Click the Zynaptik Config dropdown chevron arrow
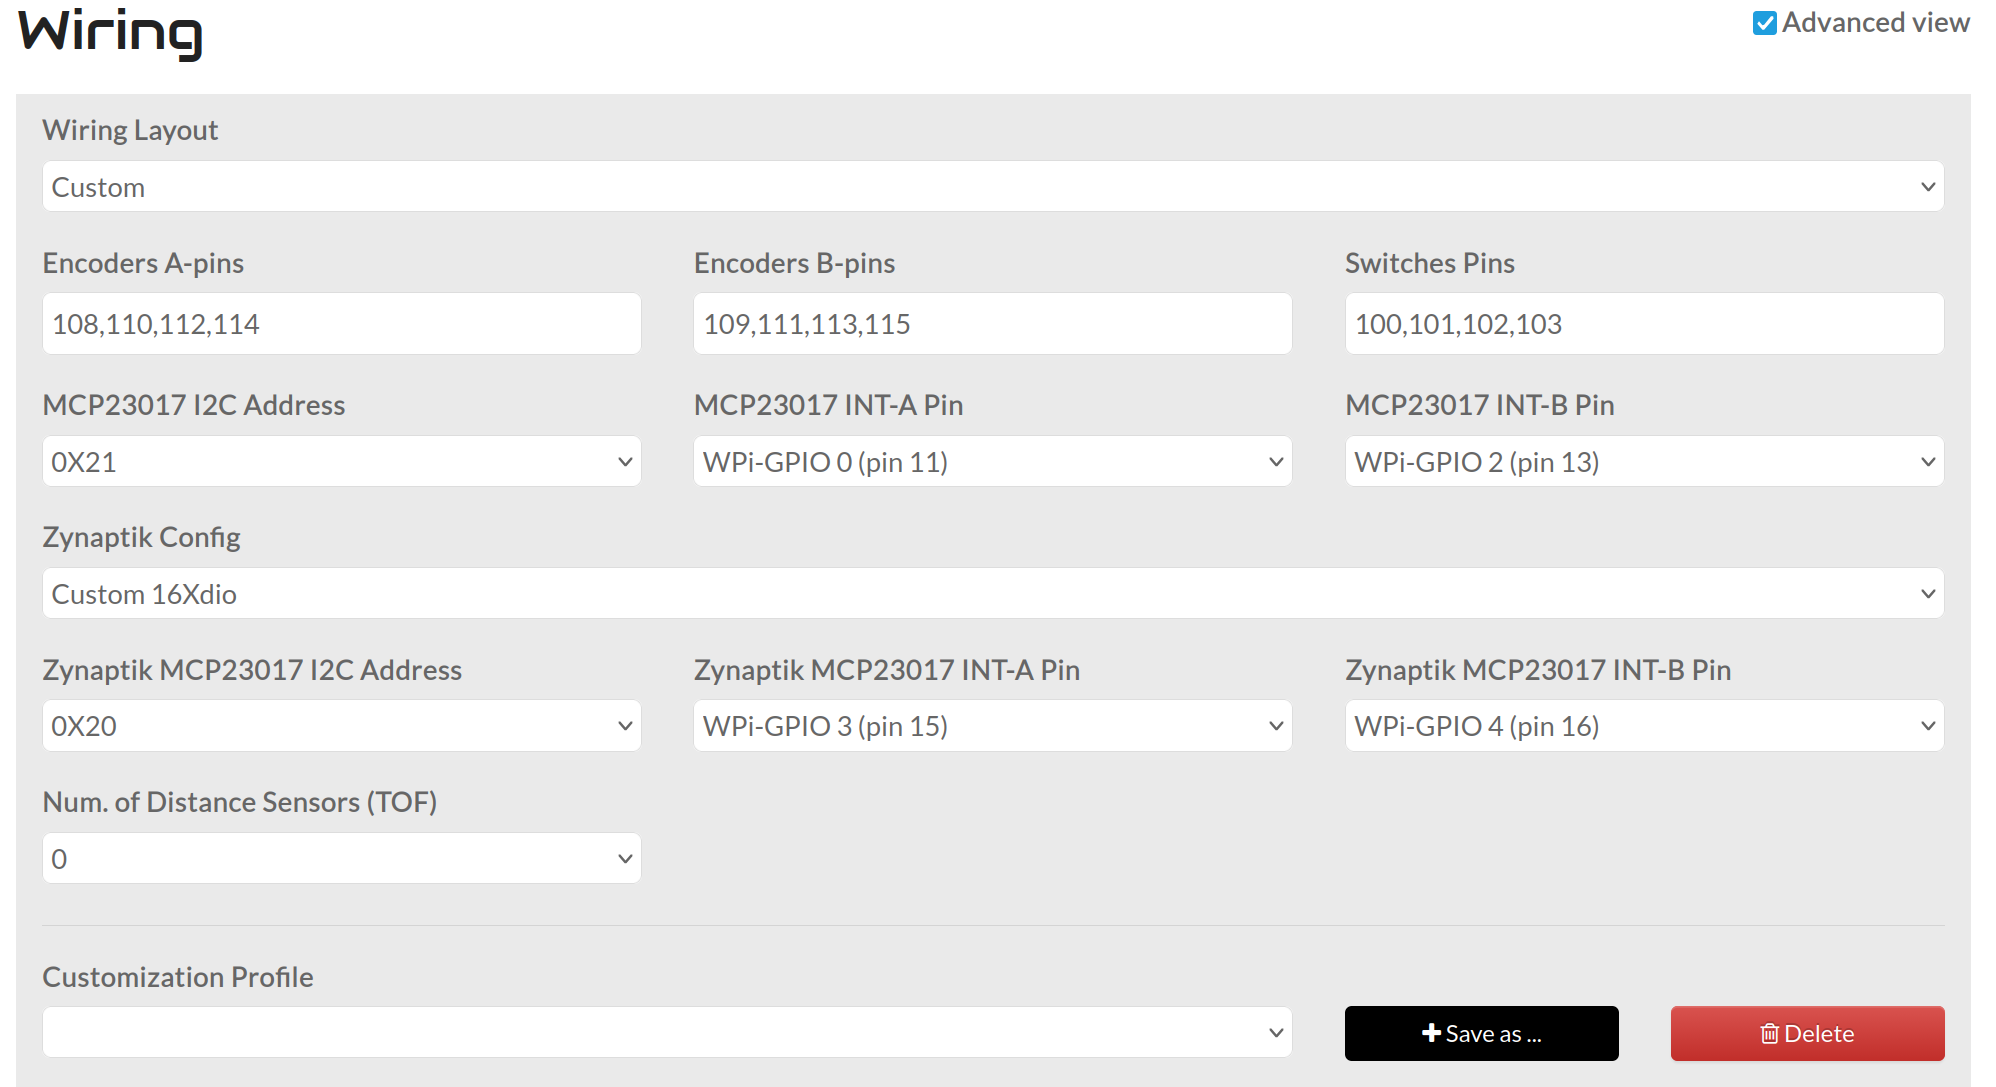The width and height of the screenshot is (1996, 1087). click(1928, 594)
